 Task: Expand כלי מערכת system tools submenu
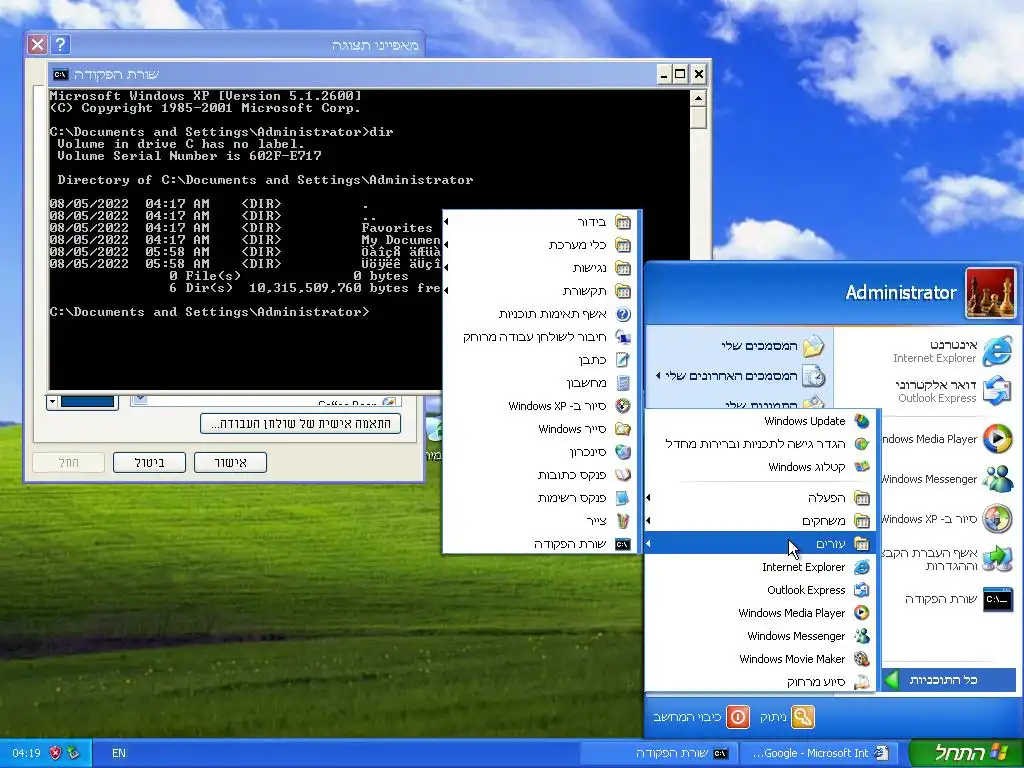click(x=541, y=245)
